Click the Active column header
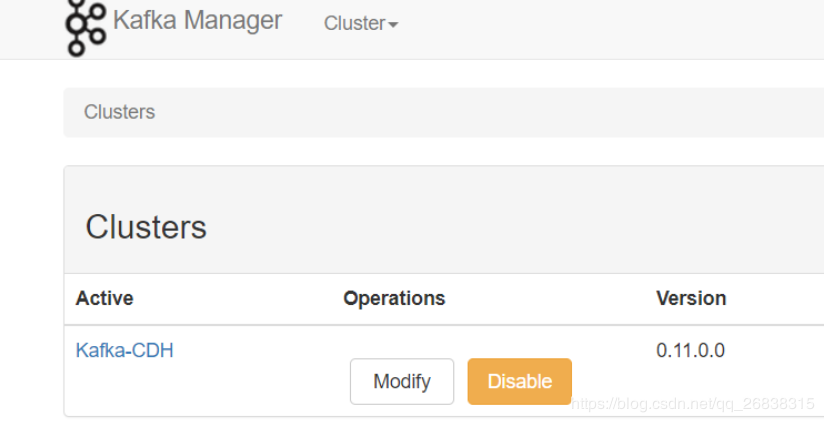Image resolution: width=824 pixels, height=422 pixels. point(105,299)
